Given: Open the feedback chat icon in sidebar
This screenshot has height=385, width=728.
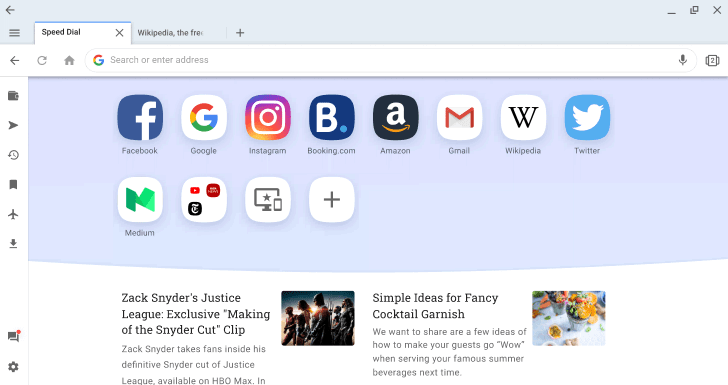Looking at the screenshot, I should pyautogui.click(x=13, y=336).
